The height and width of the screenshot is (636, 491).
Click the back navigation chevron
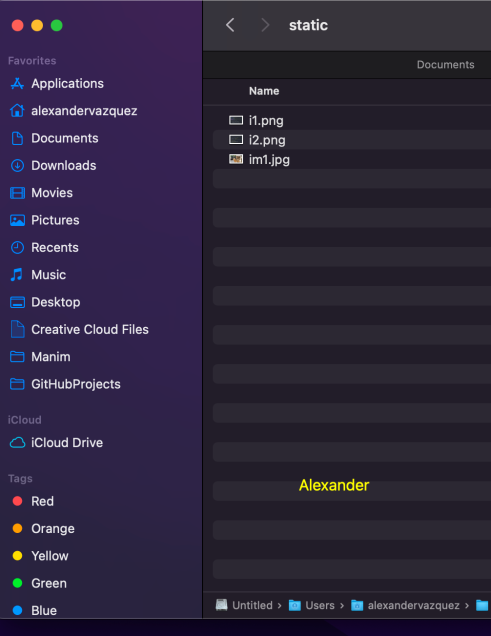[x=230, y=25]
